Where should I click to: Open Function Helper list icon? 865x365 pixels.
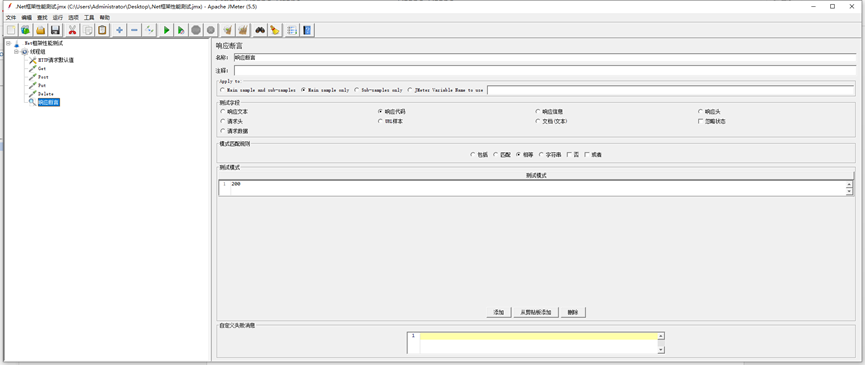point(292,30)
